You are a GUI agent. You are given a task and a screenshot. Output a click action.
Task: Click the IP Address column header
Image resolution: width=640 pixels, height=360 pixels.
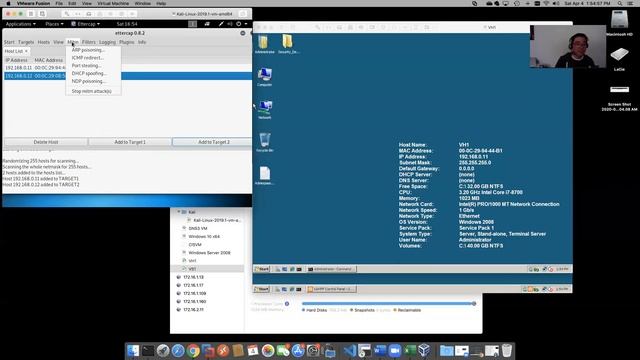coord(16,60)
